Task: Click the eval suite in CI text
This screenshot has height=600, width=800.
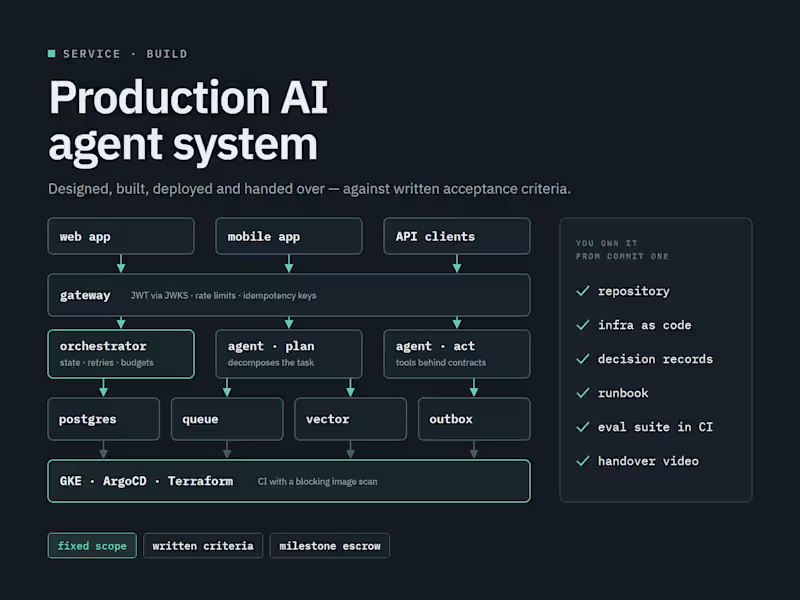Action: (x=655, y=427)
